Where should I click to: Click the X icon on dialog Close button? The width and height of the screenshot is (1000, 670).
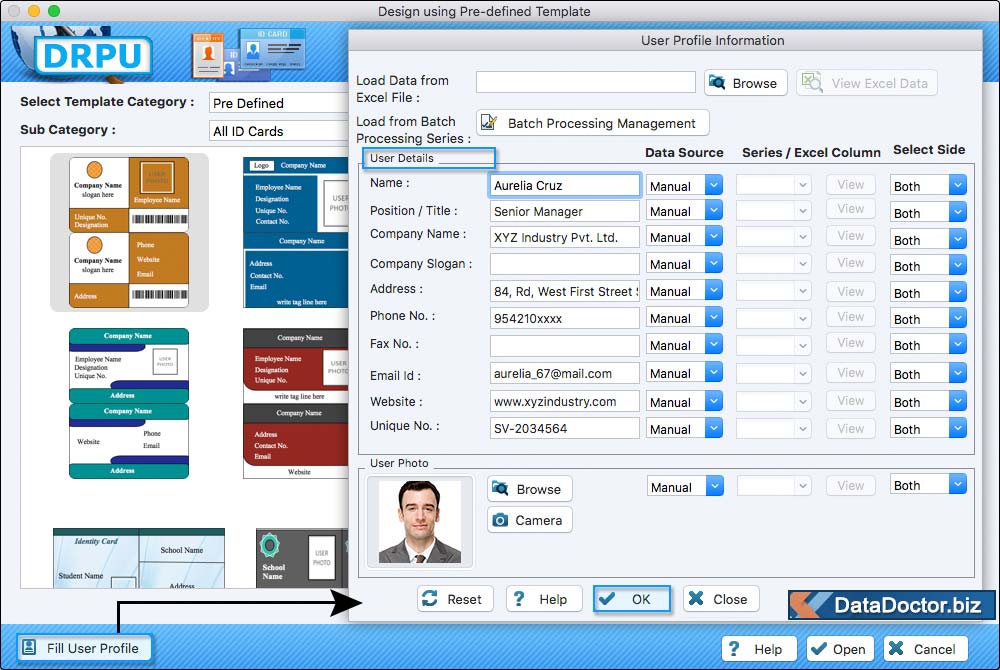pyautogui.click(x=696, y=598)
